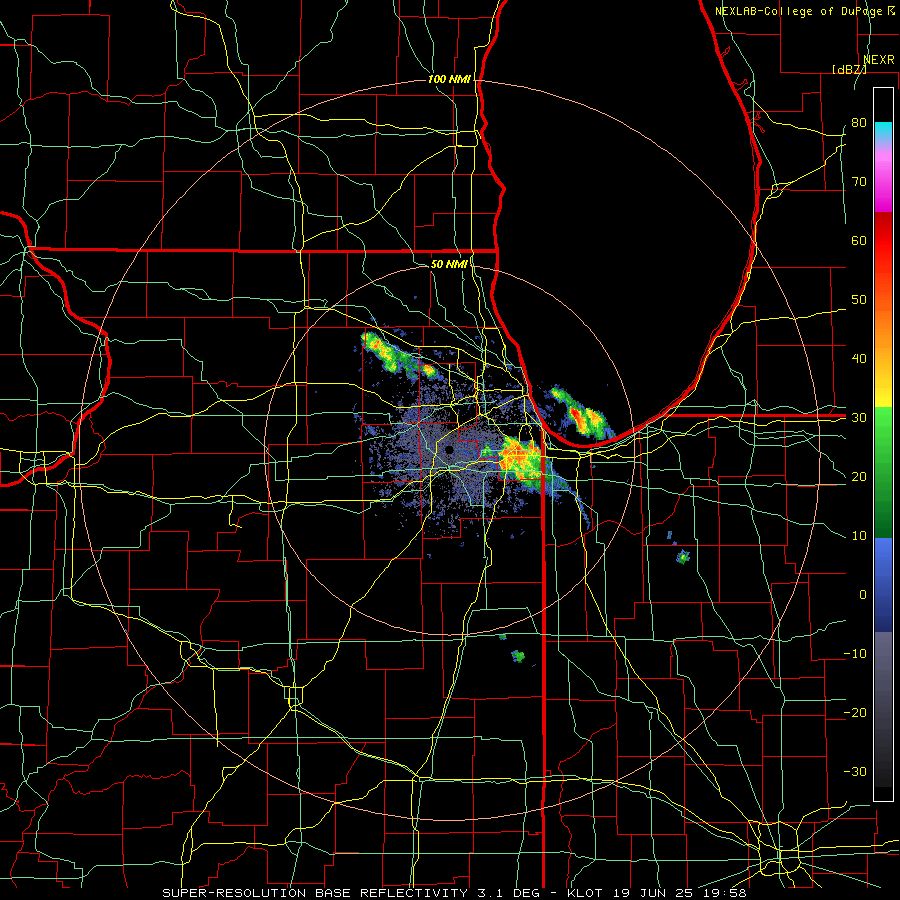The height and width of the screenshot is (900, 900).
Task: Click the 40 value on the color scale
Action: [x=859, y=359]
